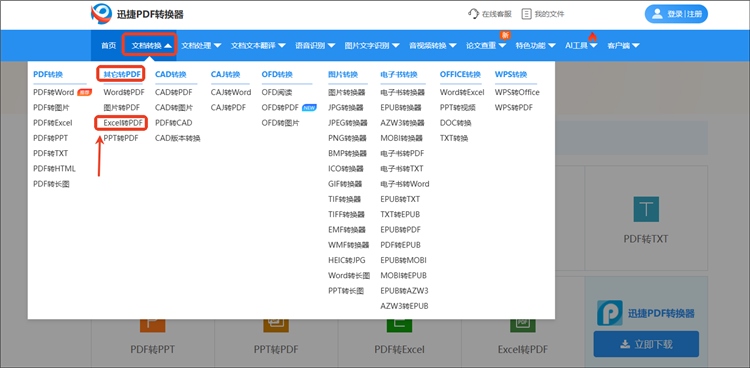Click the 迅捷PDF转换器 download panel icon
The height and width of the screenshot is (368, 750).
coord(609,313)
